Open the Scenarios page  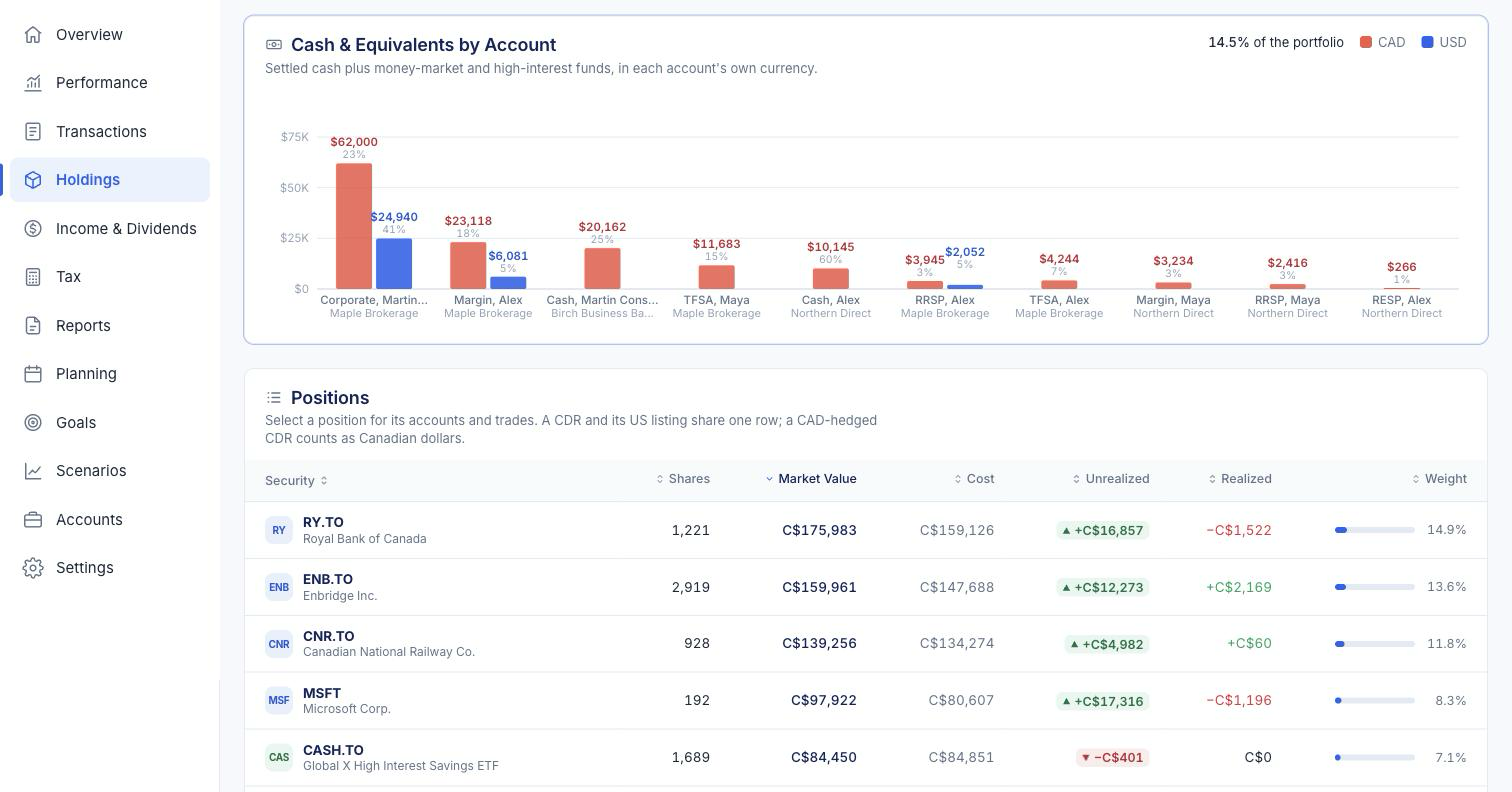pos(110,471)
